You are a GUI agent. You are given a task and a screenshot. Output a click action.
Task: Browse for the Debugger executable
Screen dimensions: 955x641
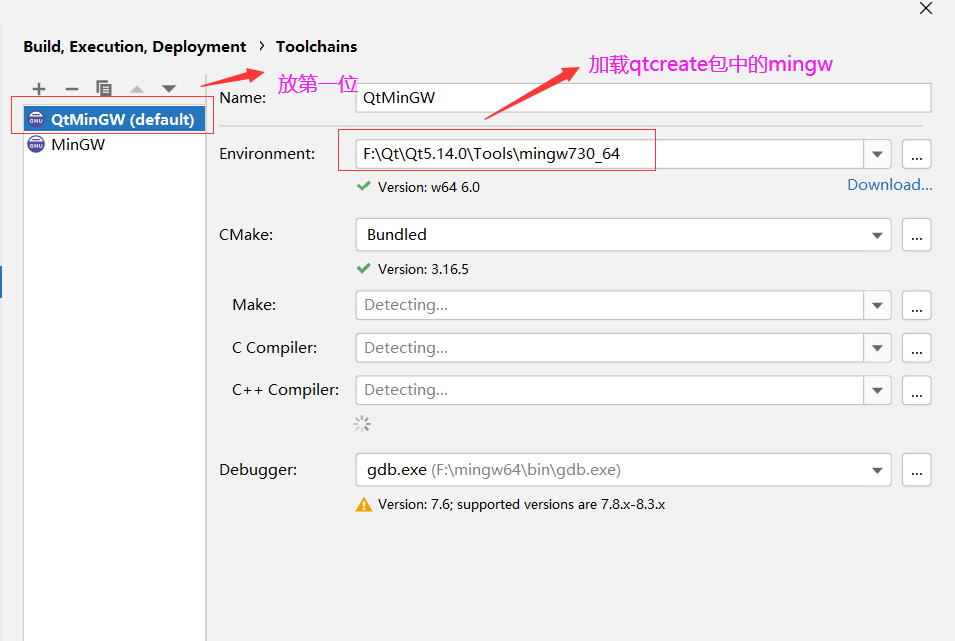tap(916, 469)
